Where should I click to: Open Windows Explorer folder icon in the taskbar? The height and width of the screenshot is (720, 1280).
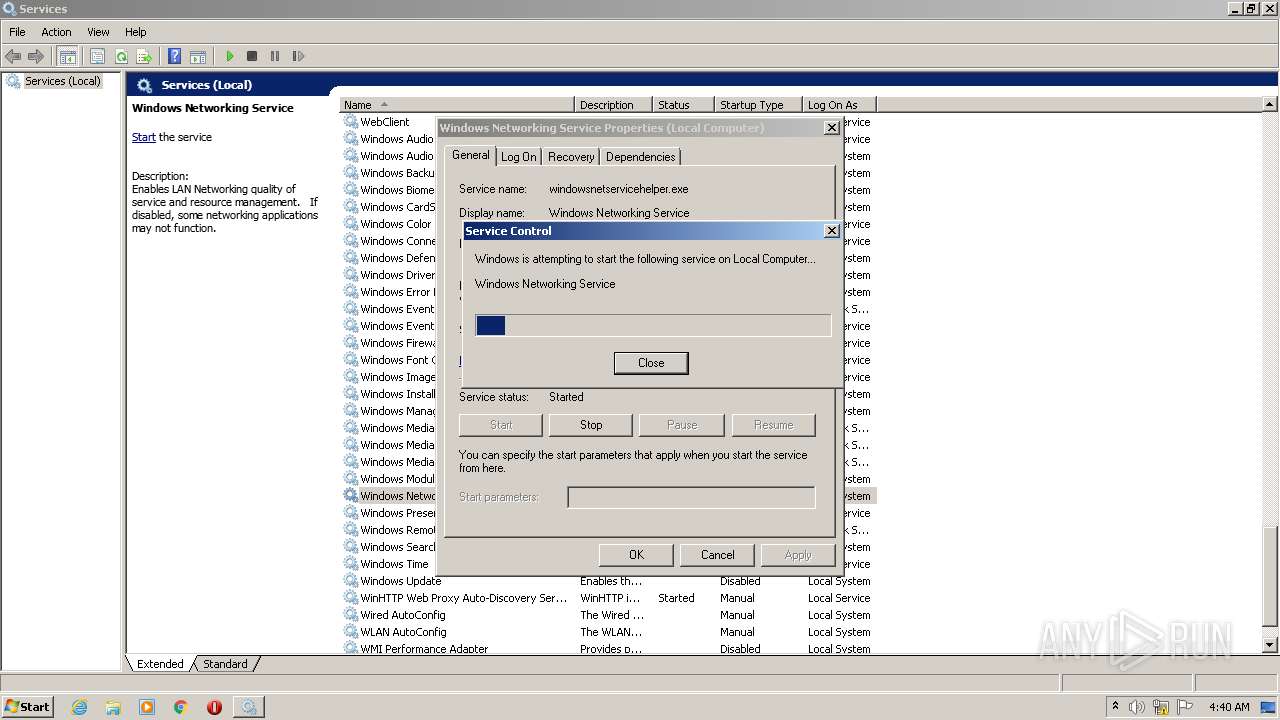pos(113,706)
